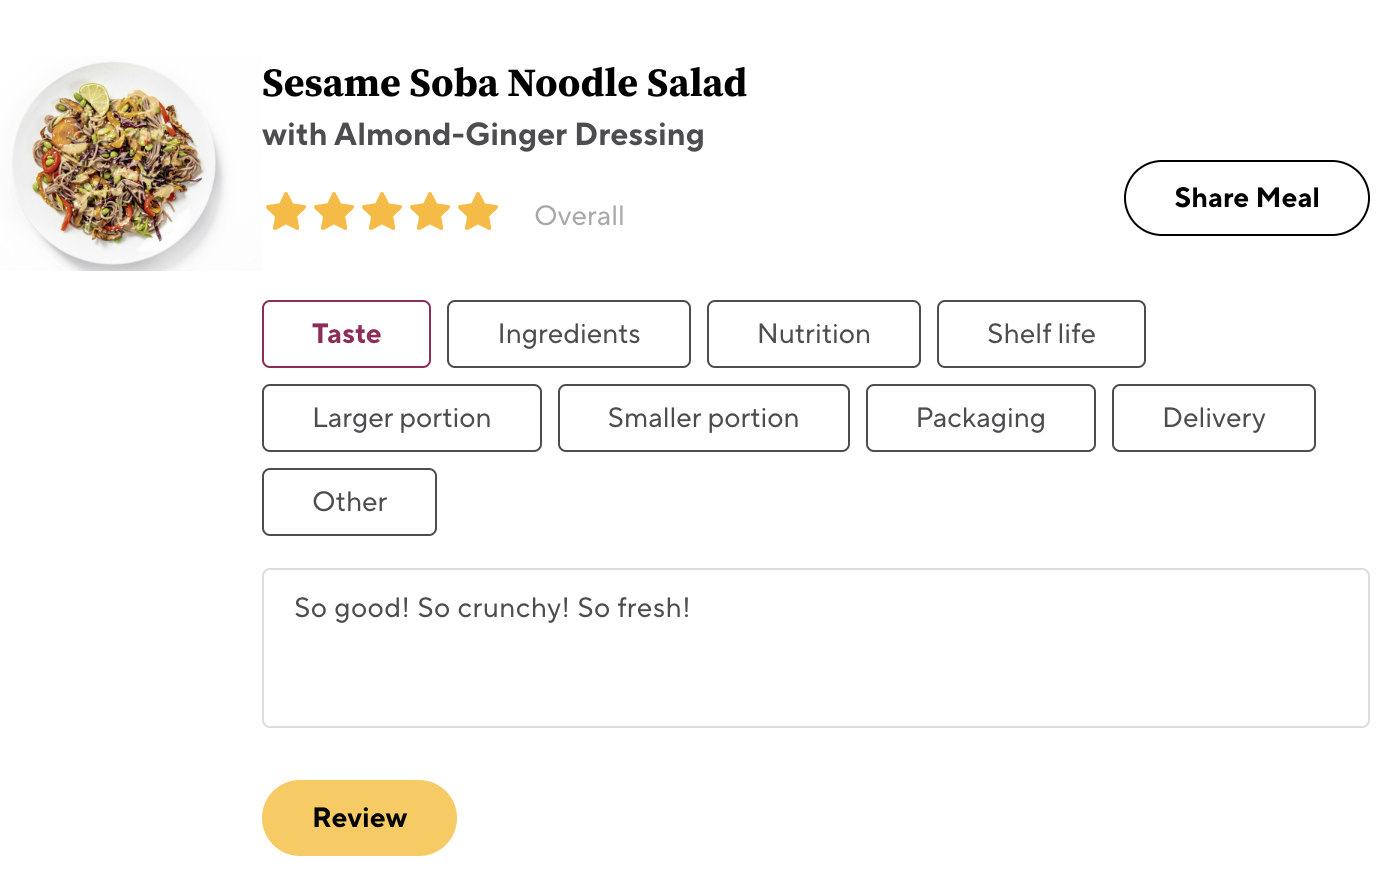Pick the Packaging feedback tag
The image size is (1390, 886).
tap(980, 418)
